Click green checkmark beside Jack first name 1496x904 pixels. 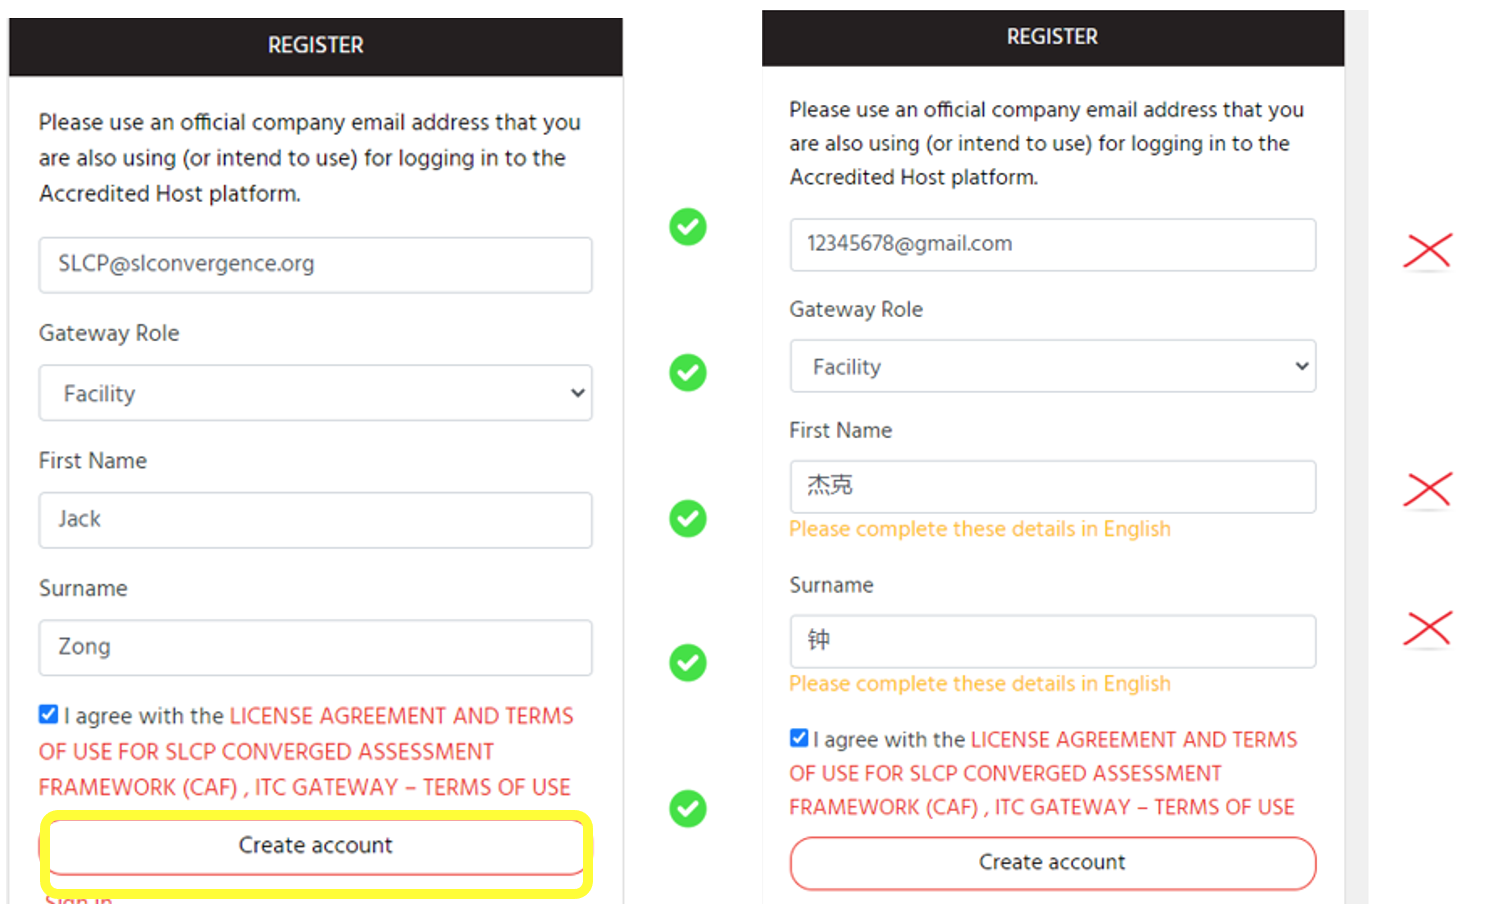coord(688,519)
